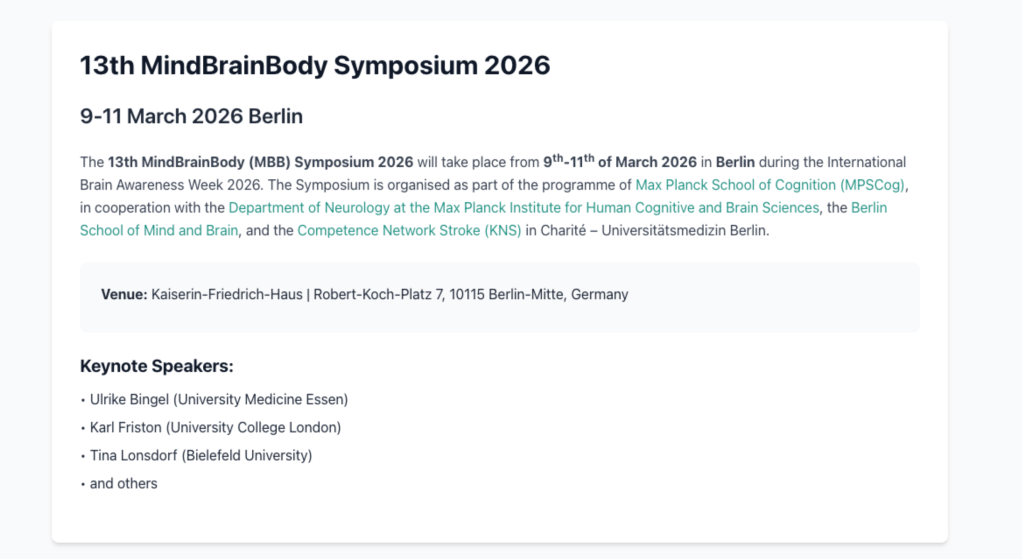Open the Berlin School of Mind and Brain link

click(868, 208)
